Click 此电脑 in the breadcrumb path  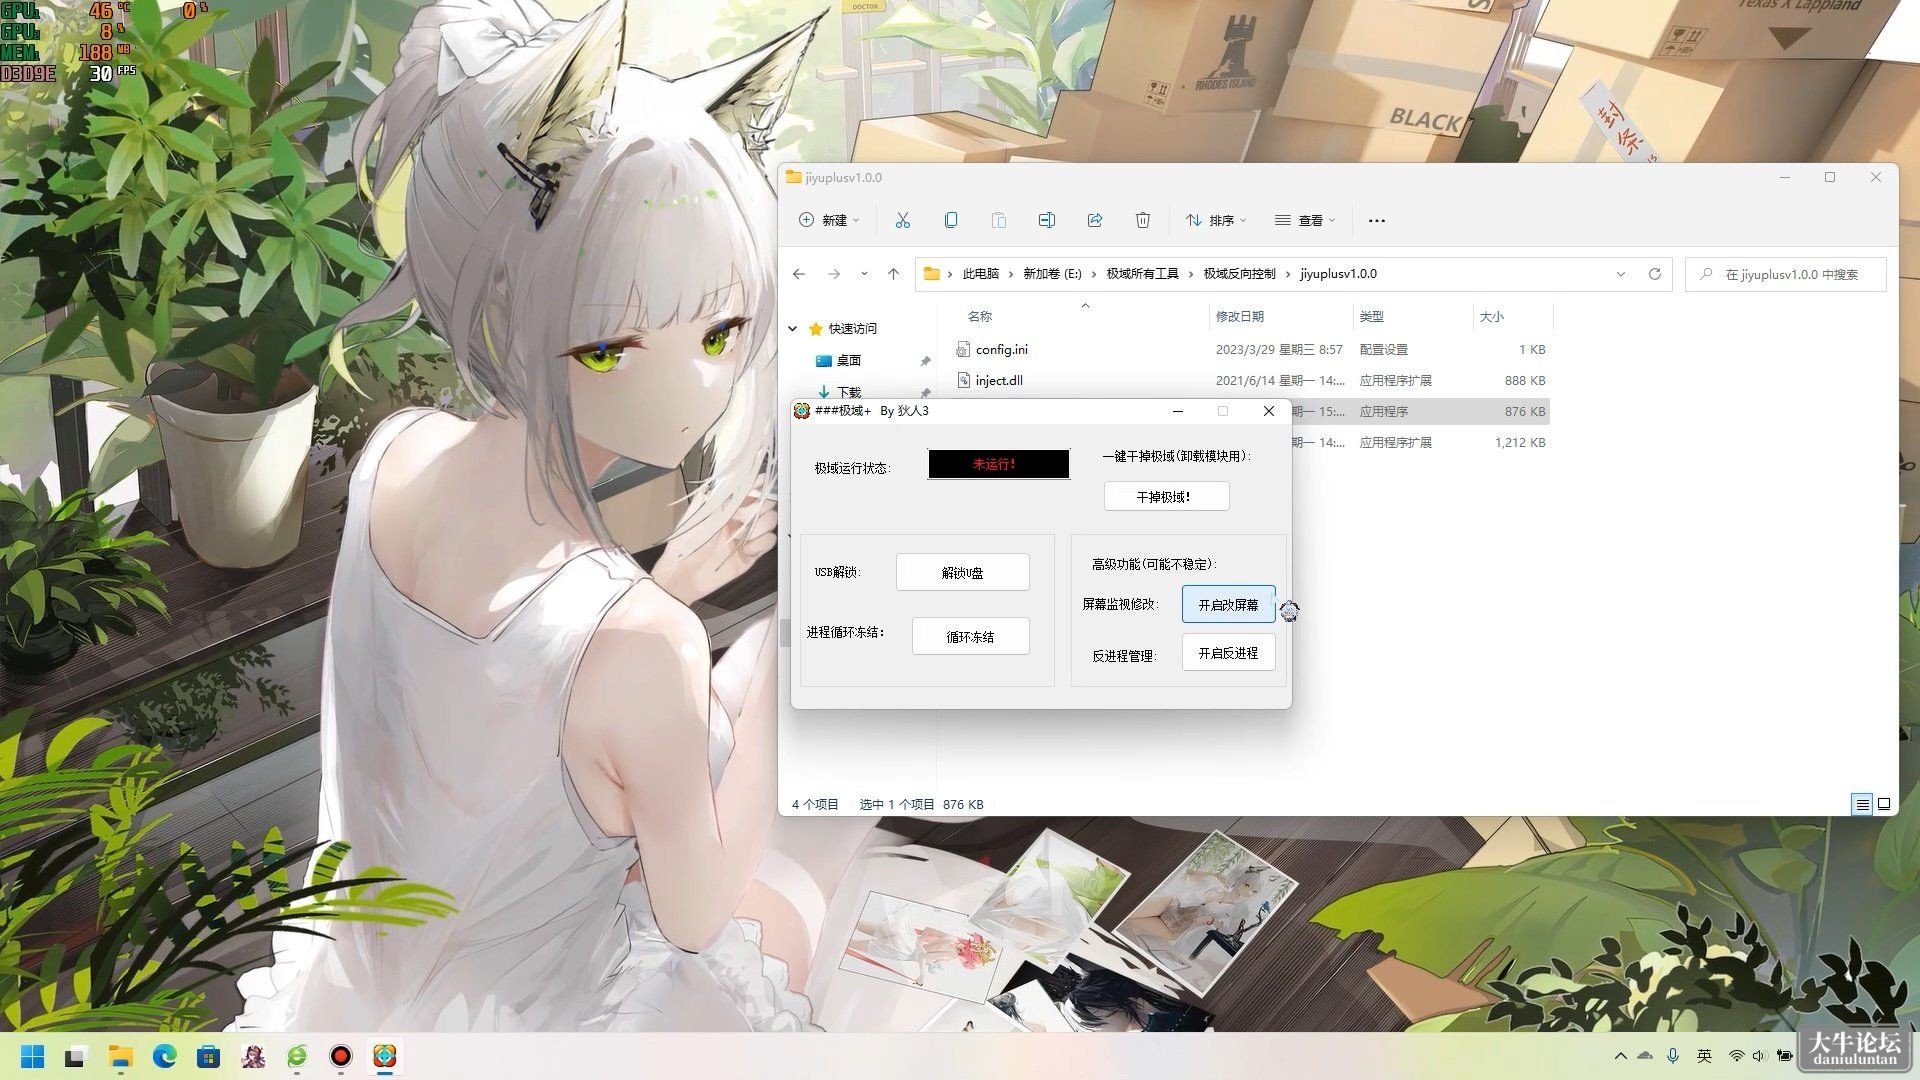click(x=980, y=274)
